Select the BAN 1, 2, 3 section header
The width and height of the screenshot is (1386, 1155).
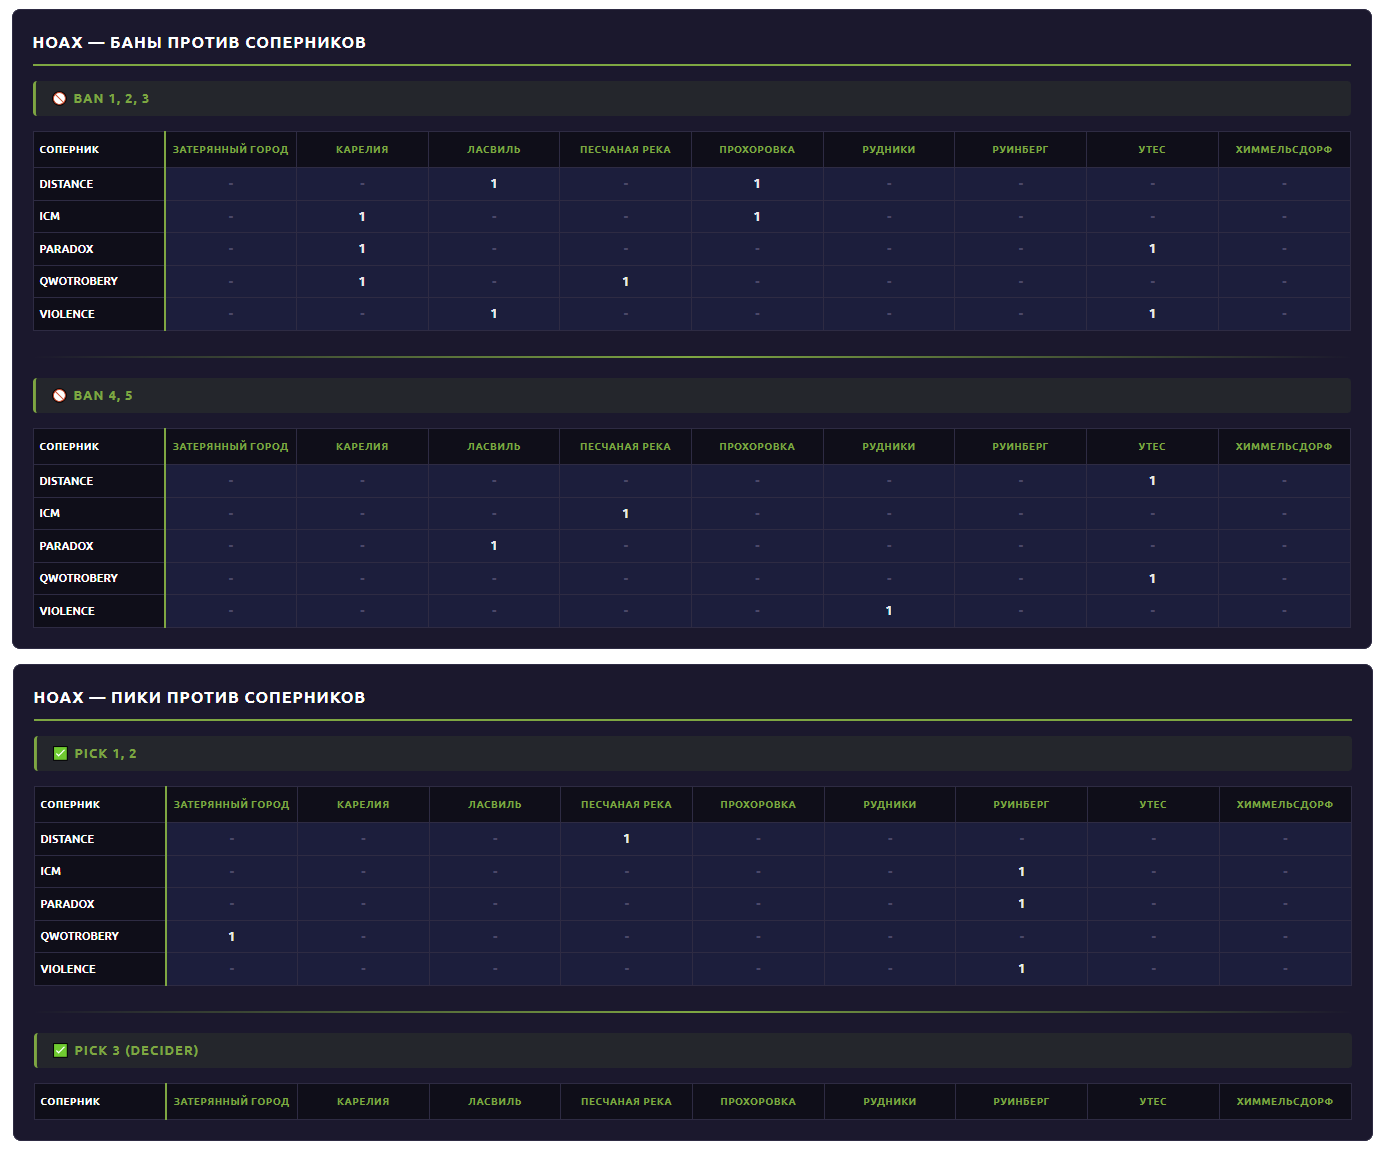coord(692,99)
